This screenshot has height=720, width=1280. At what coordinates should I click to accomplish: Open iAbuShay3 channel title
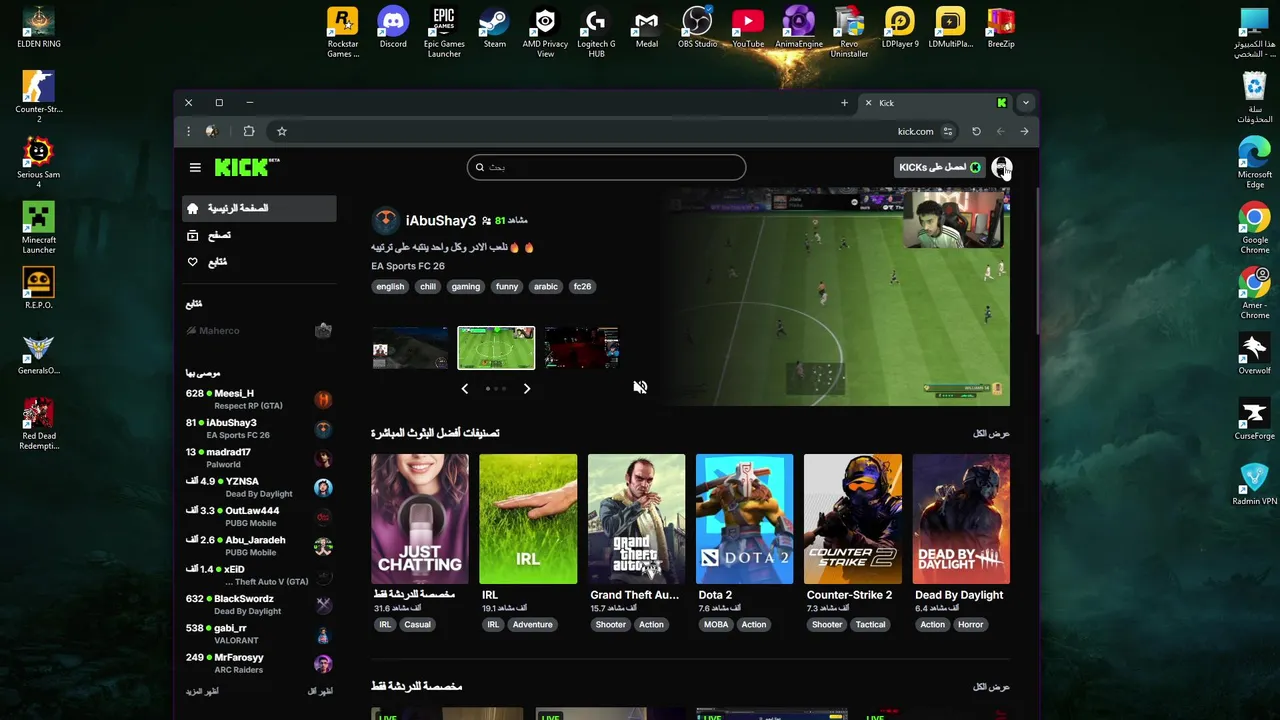click(x=441, y=220)
